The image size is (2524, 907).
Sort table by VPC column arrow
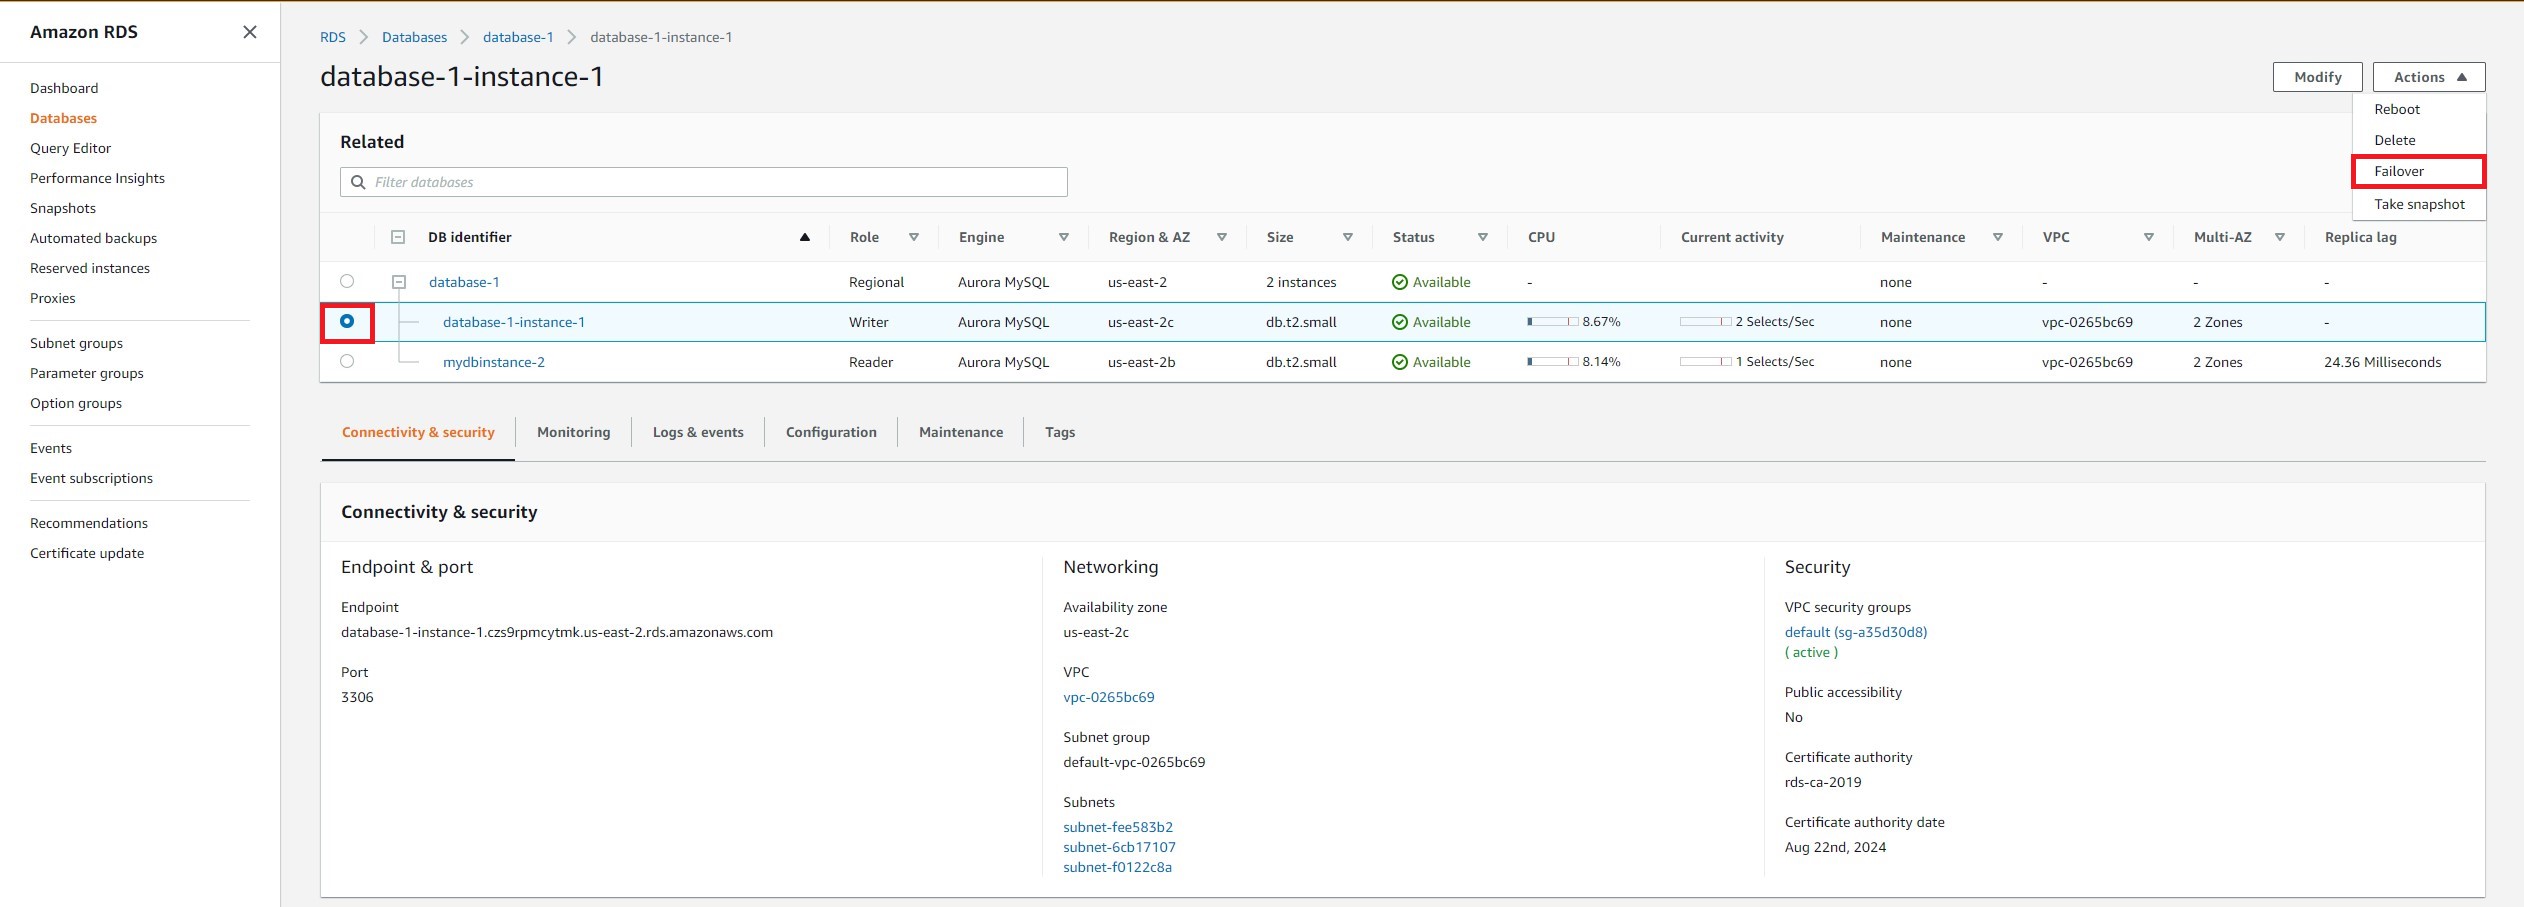pos(2149,237)
